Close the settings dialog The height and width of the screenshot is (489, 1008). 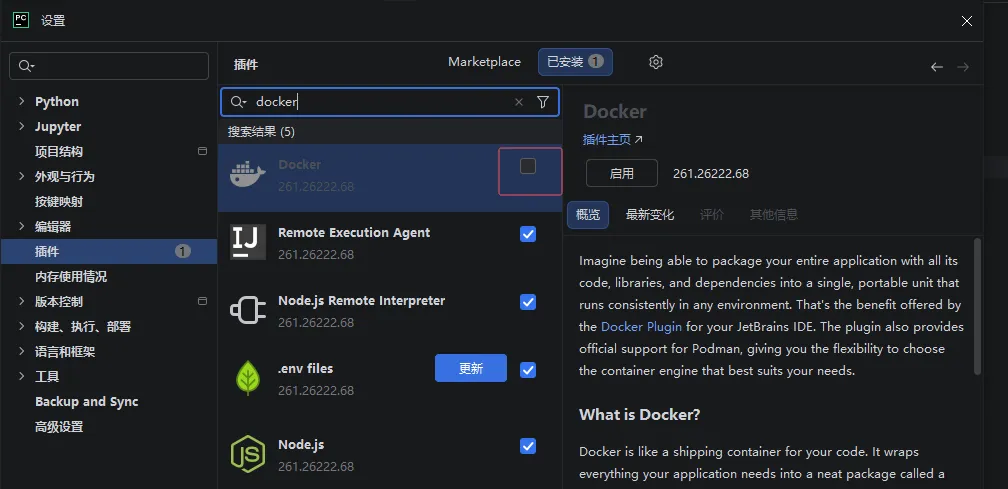coord(966,21)
